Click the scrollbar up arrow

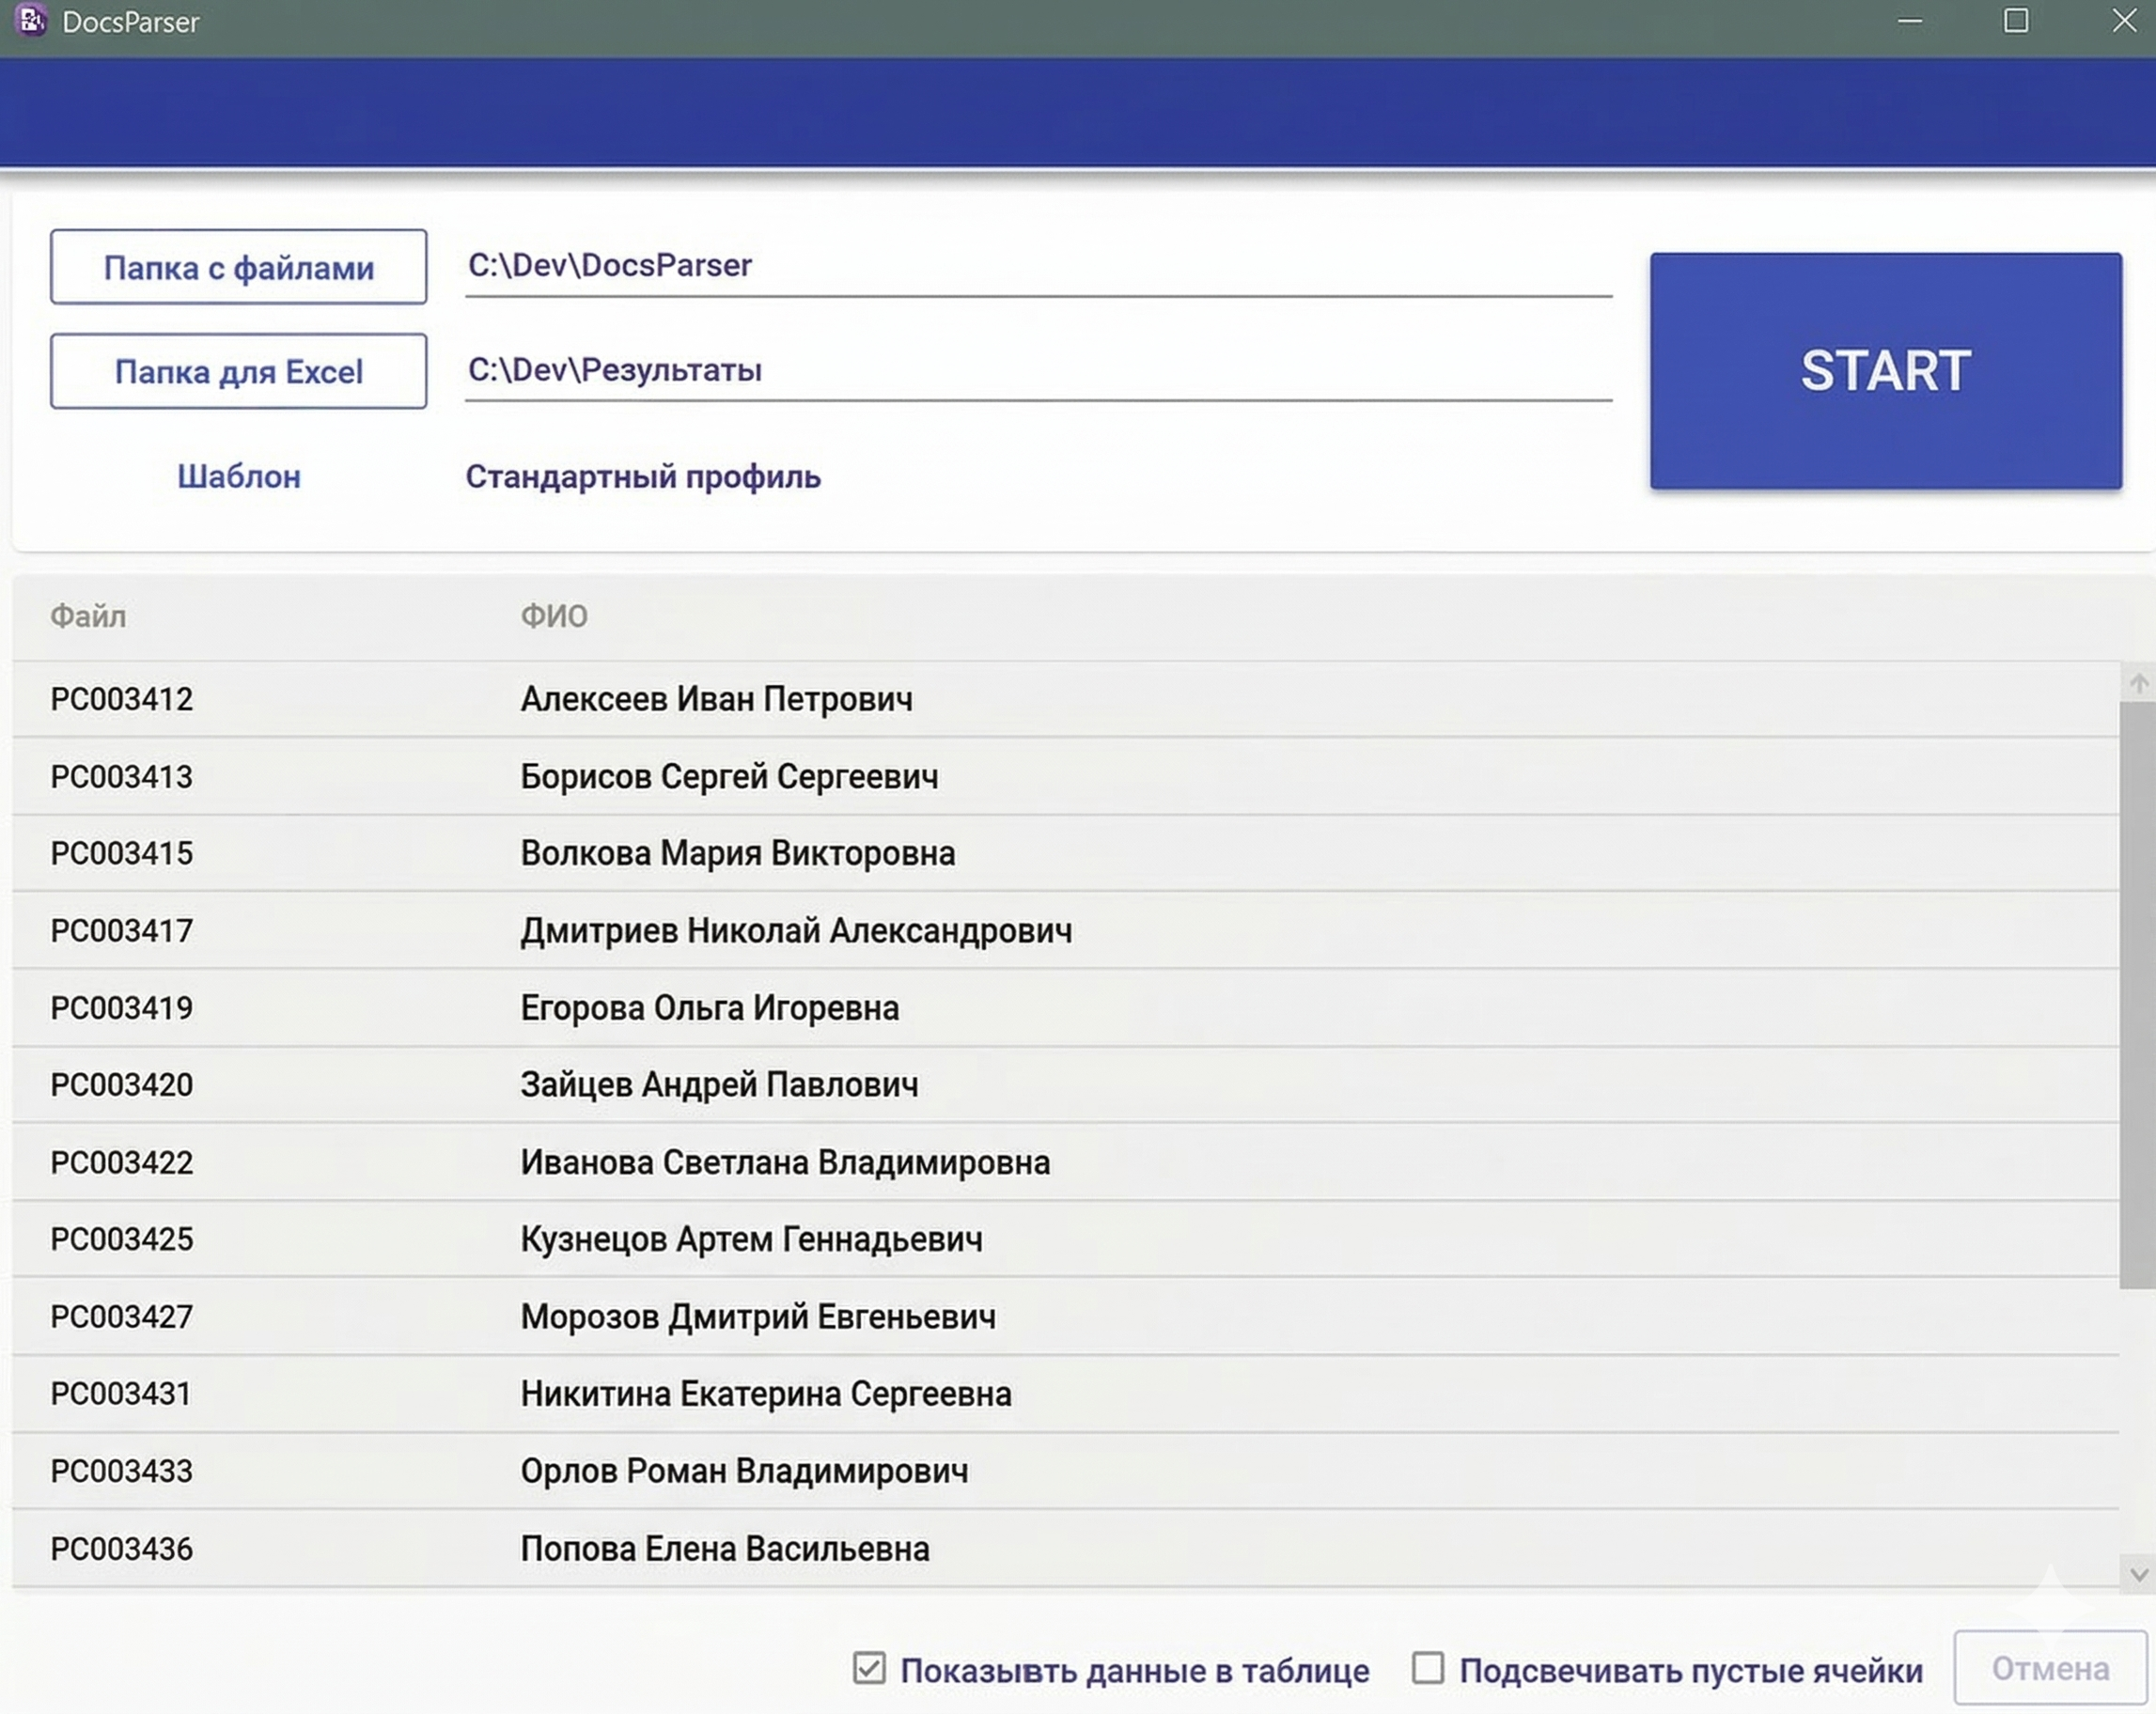(2138, 683)
